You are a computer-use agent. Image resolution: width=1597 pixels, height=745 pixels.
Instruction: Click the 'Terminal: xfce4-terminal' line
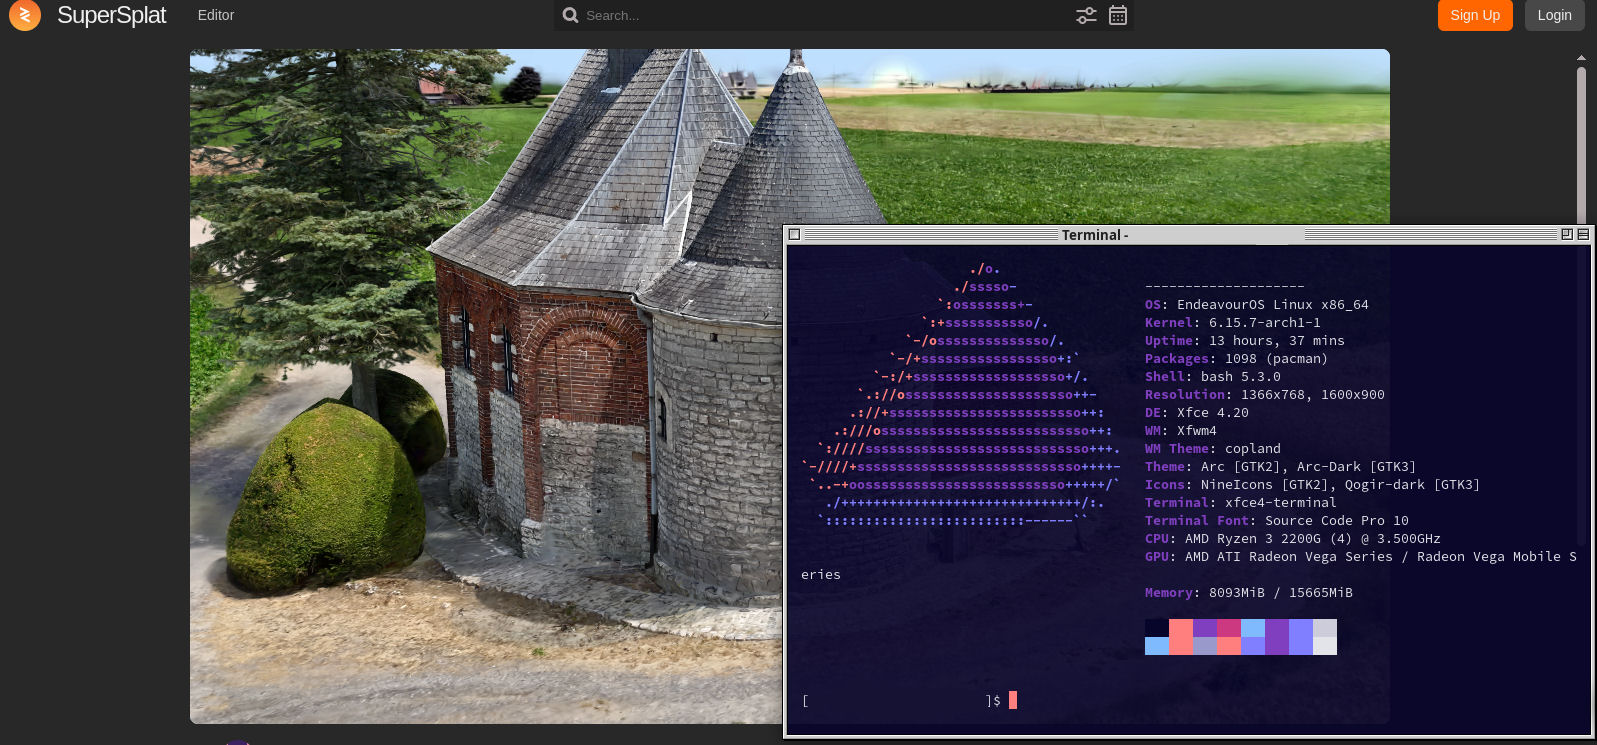1240,503
